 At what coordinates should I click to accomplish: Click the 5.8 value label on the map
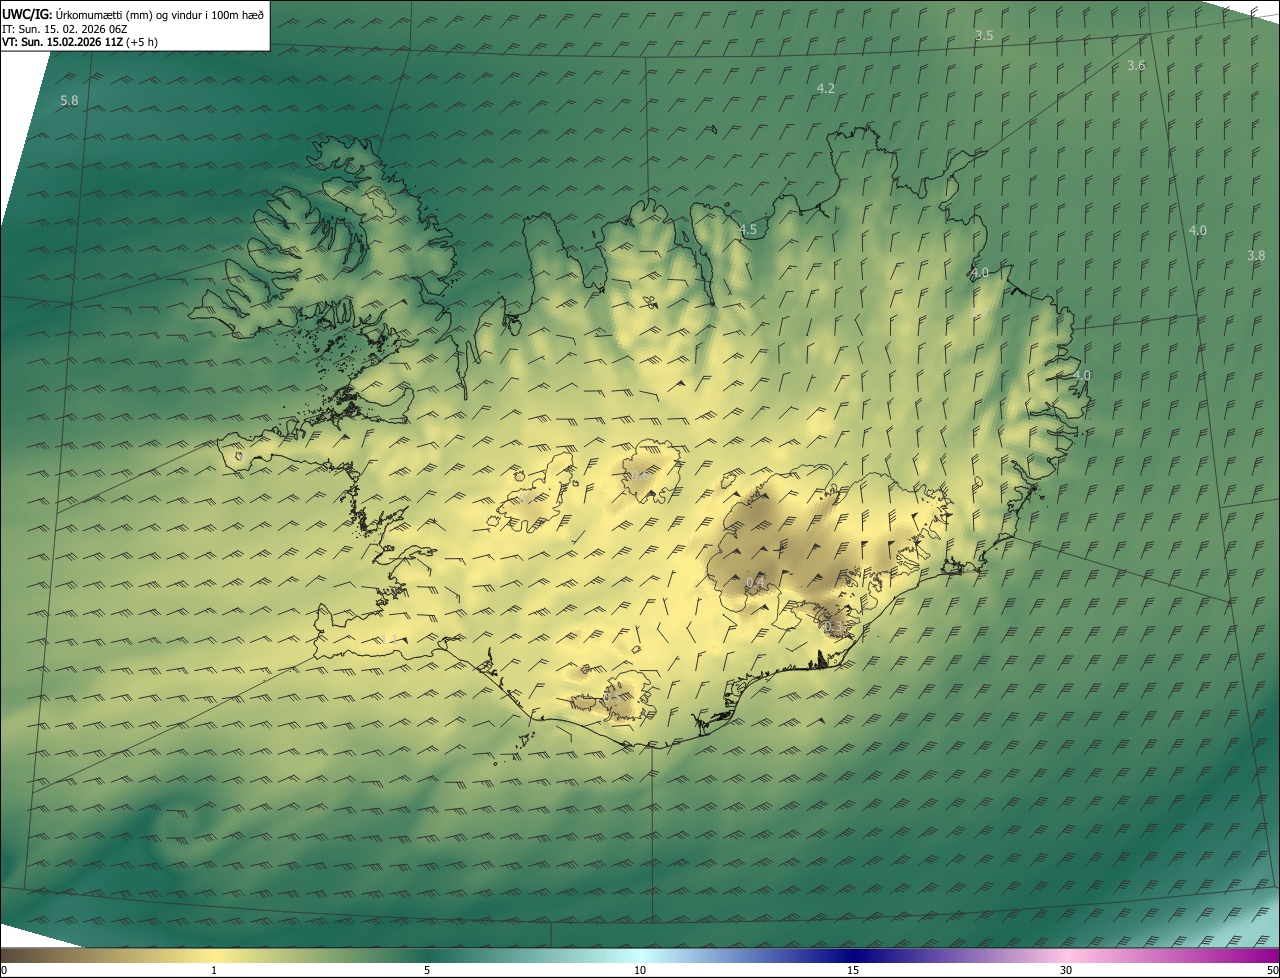coord(69,101)
